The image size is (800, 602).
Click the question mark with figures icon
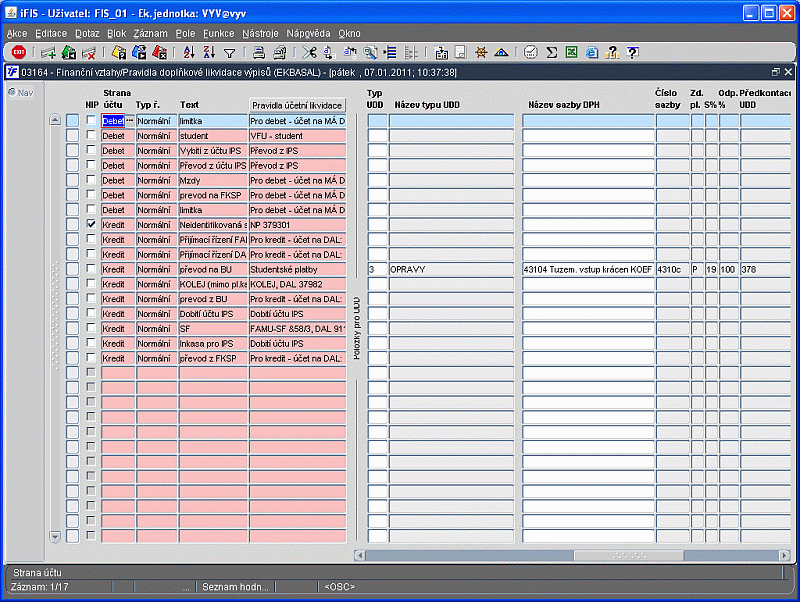612,52
